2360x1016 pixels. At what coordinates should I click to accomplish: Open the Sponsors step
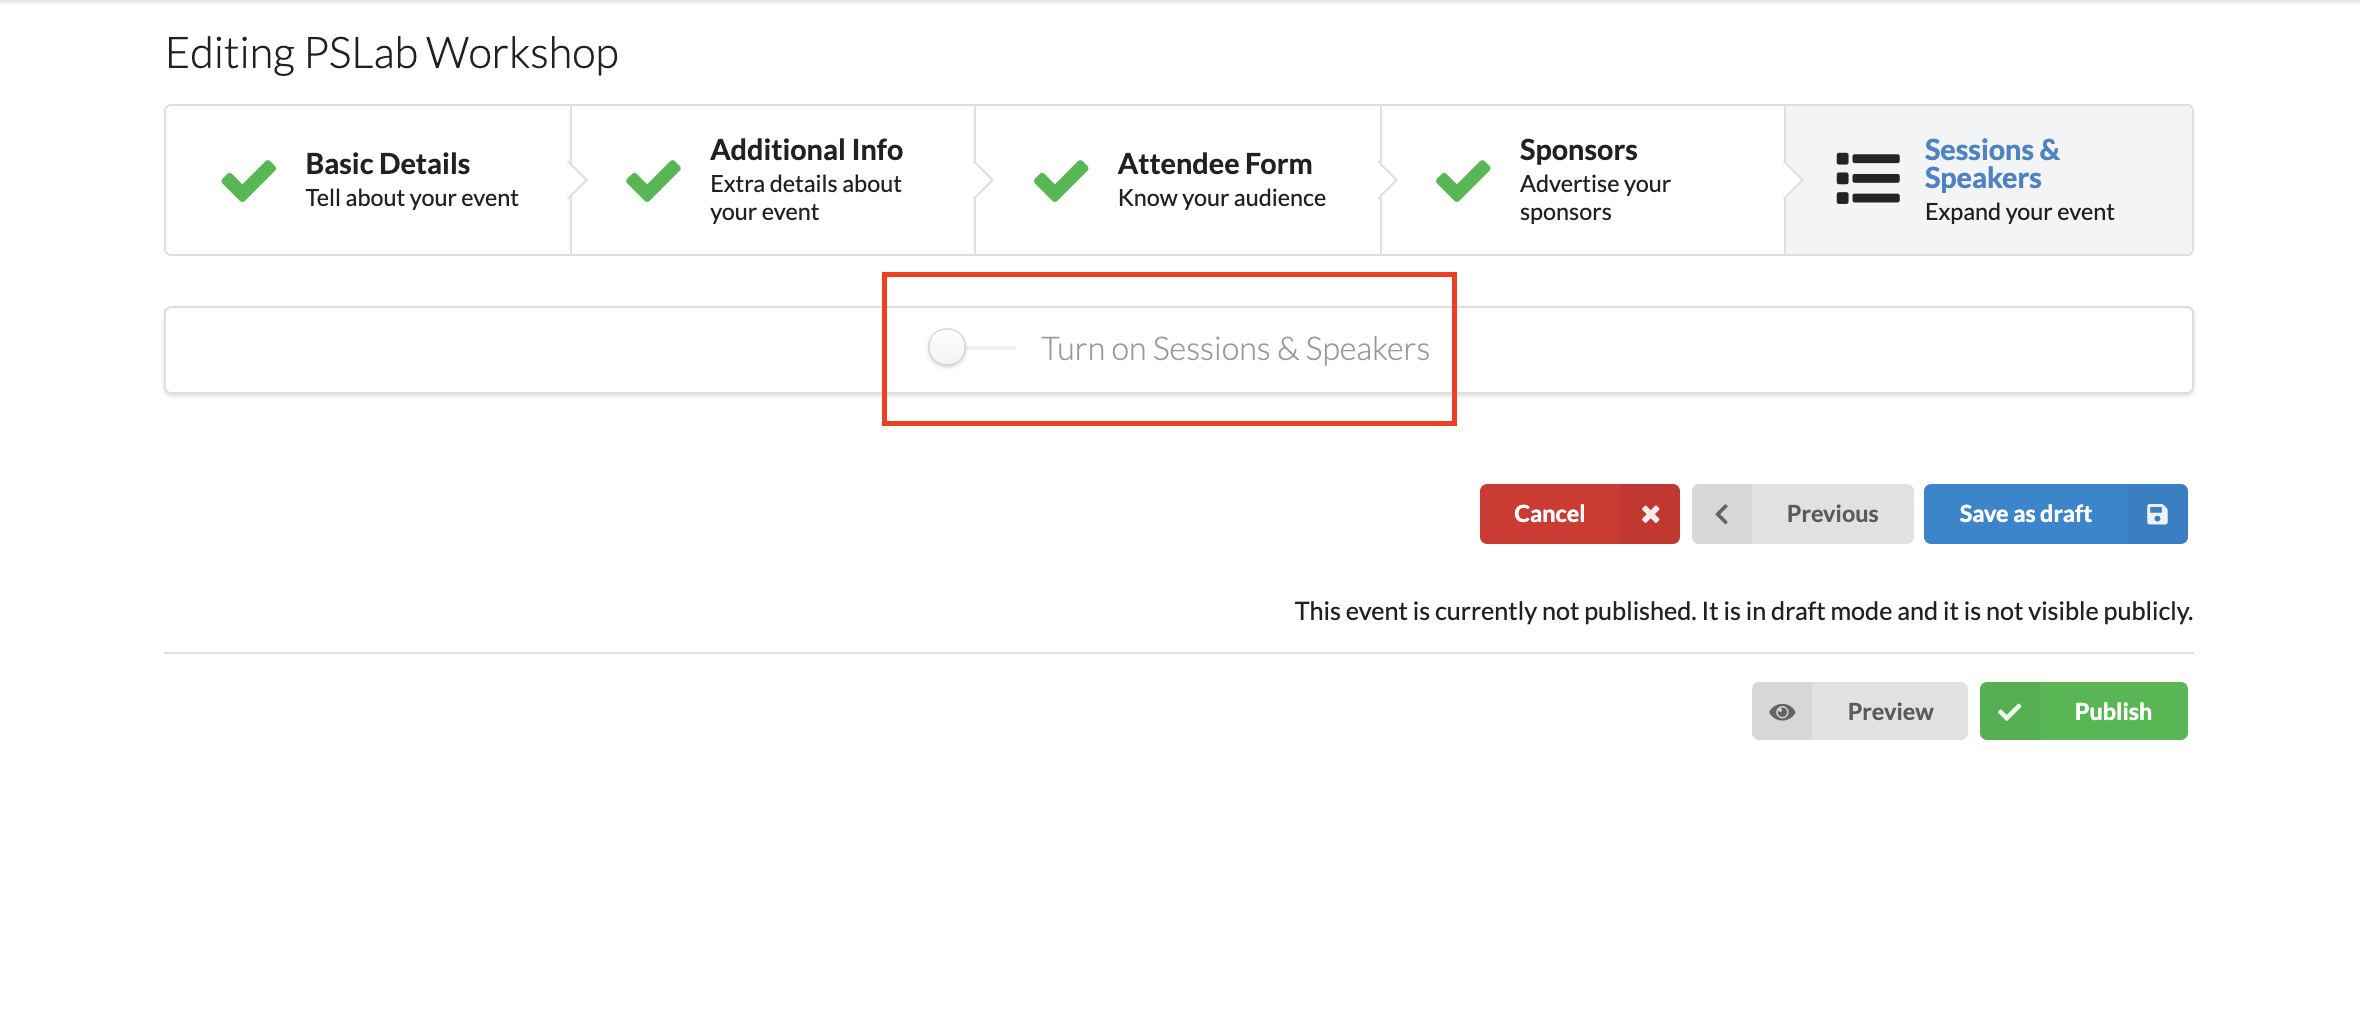(x=1583, y=180)
